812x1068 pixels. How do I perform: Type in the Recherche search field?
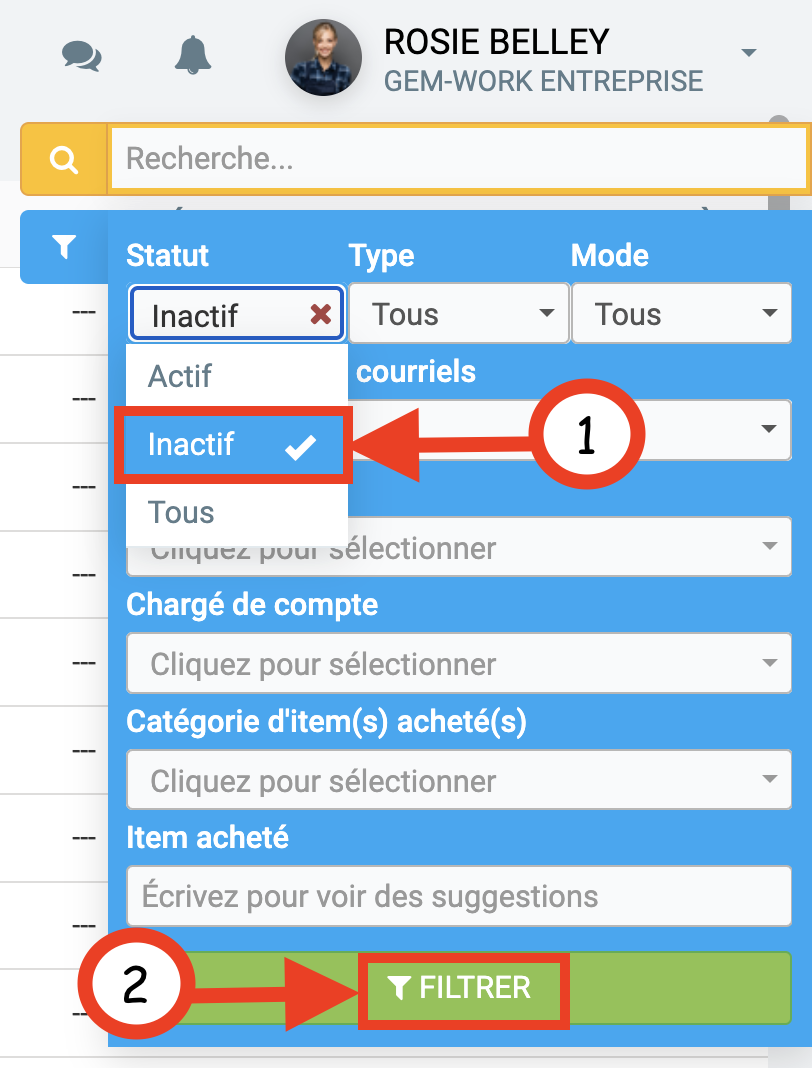click(458, 158)
